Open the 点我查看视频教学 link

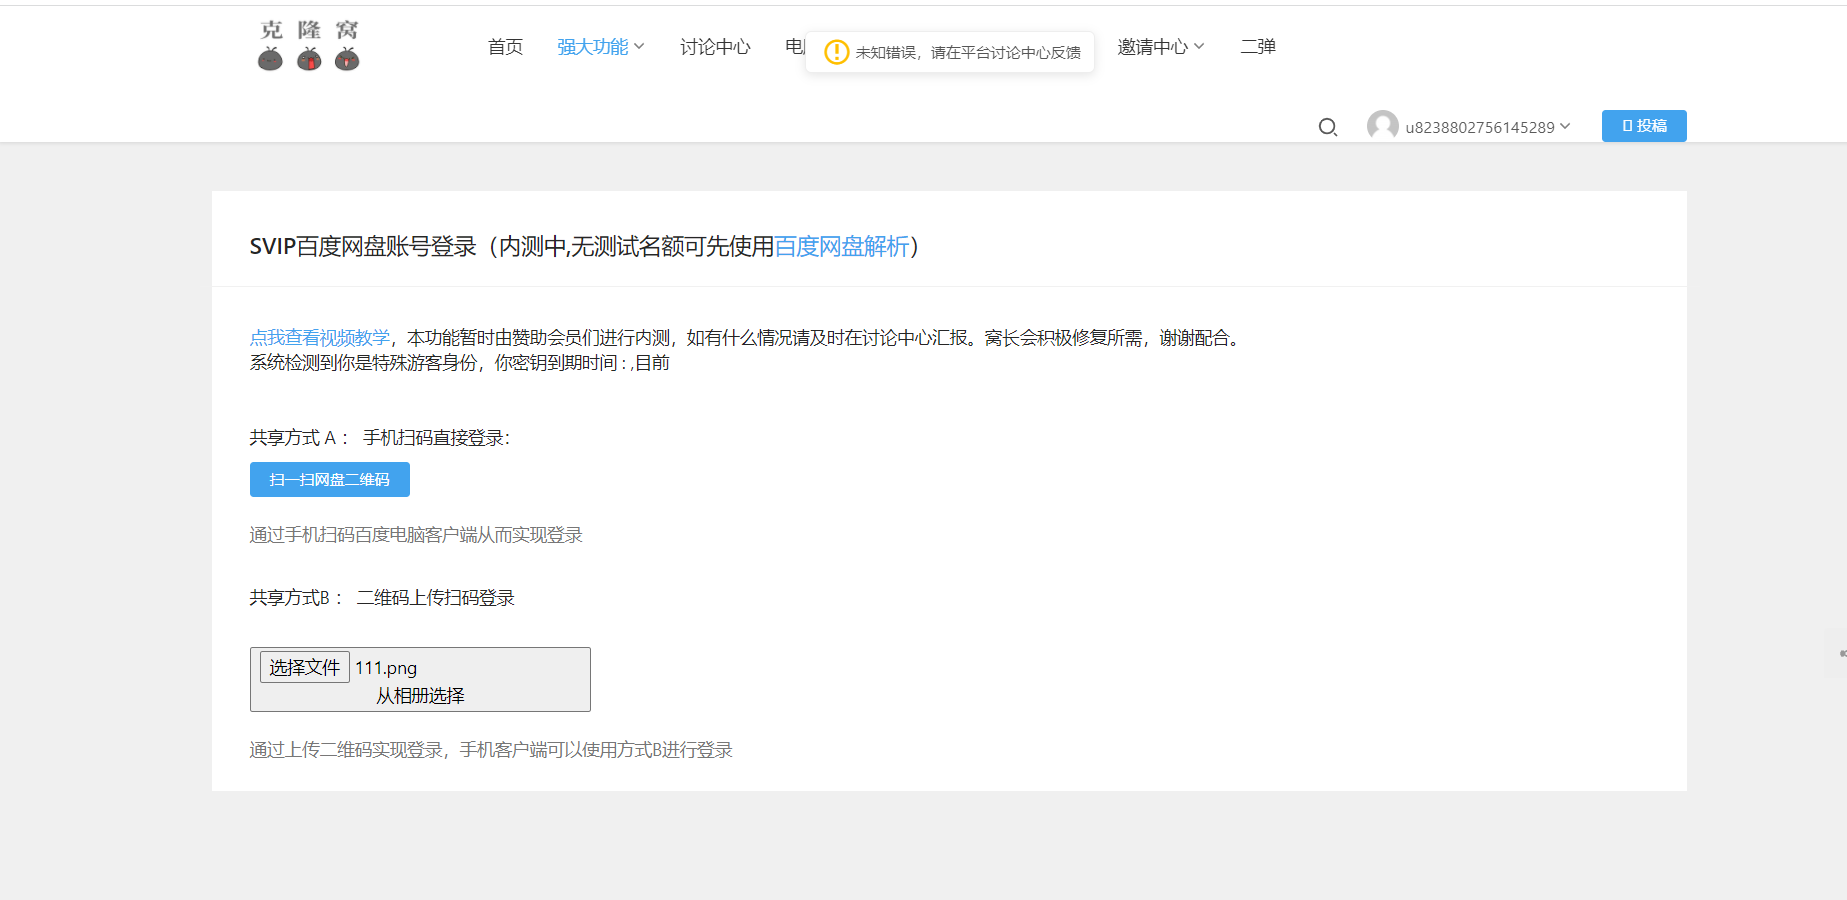[x=320, y=338]
